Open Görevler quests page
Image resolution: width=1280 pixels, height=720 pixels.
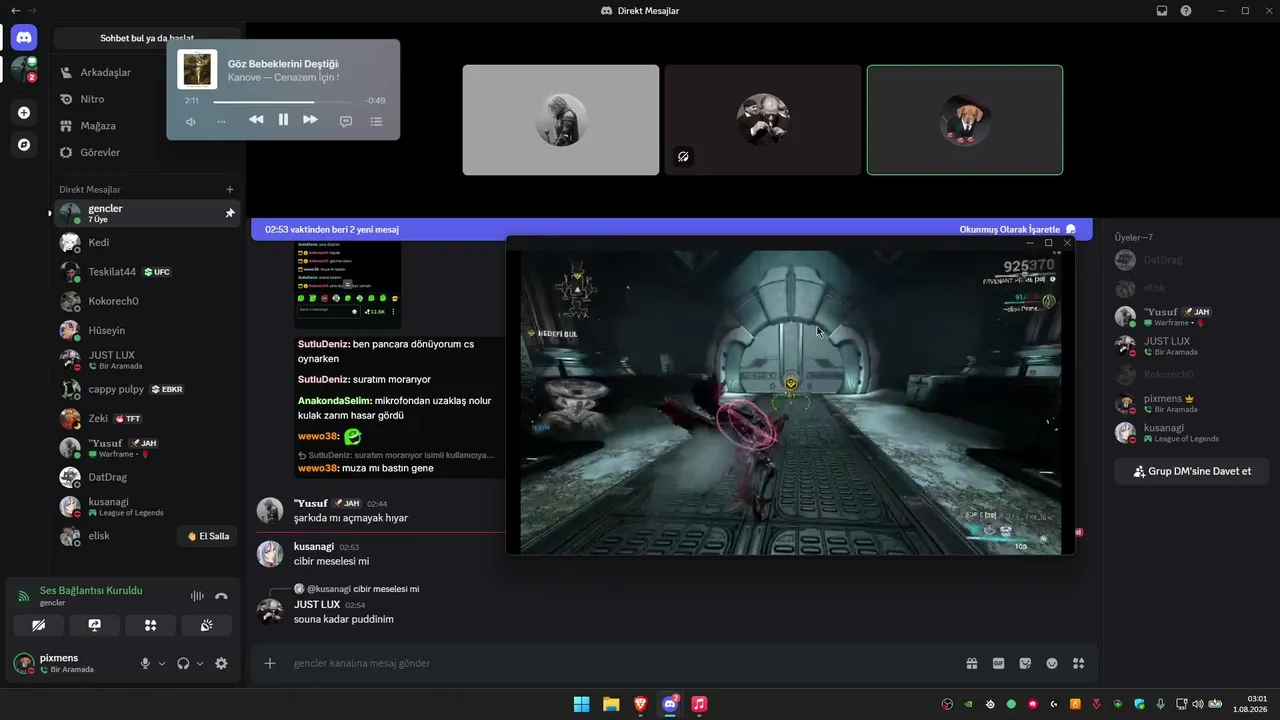(148, 152)
